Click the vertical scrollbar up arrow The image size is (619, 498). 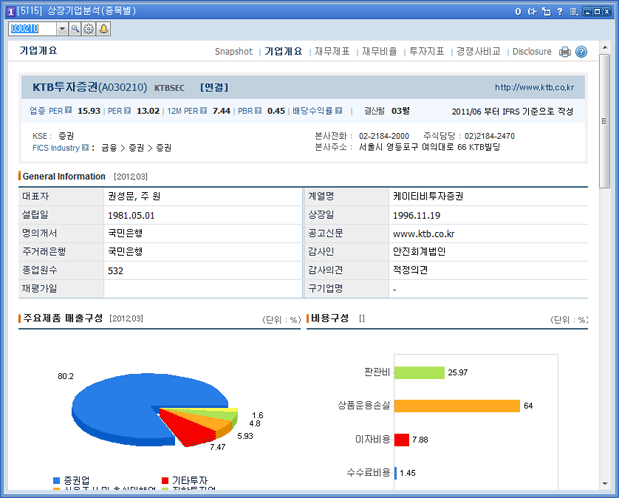point(604,46)
